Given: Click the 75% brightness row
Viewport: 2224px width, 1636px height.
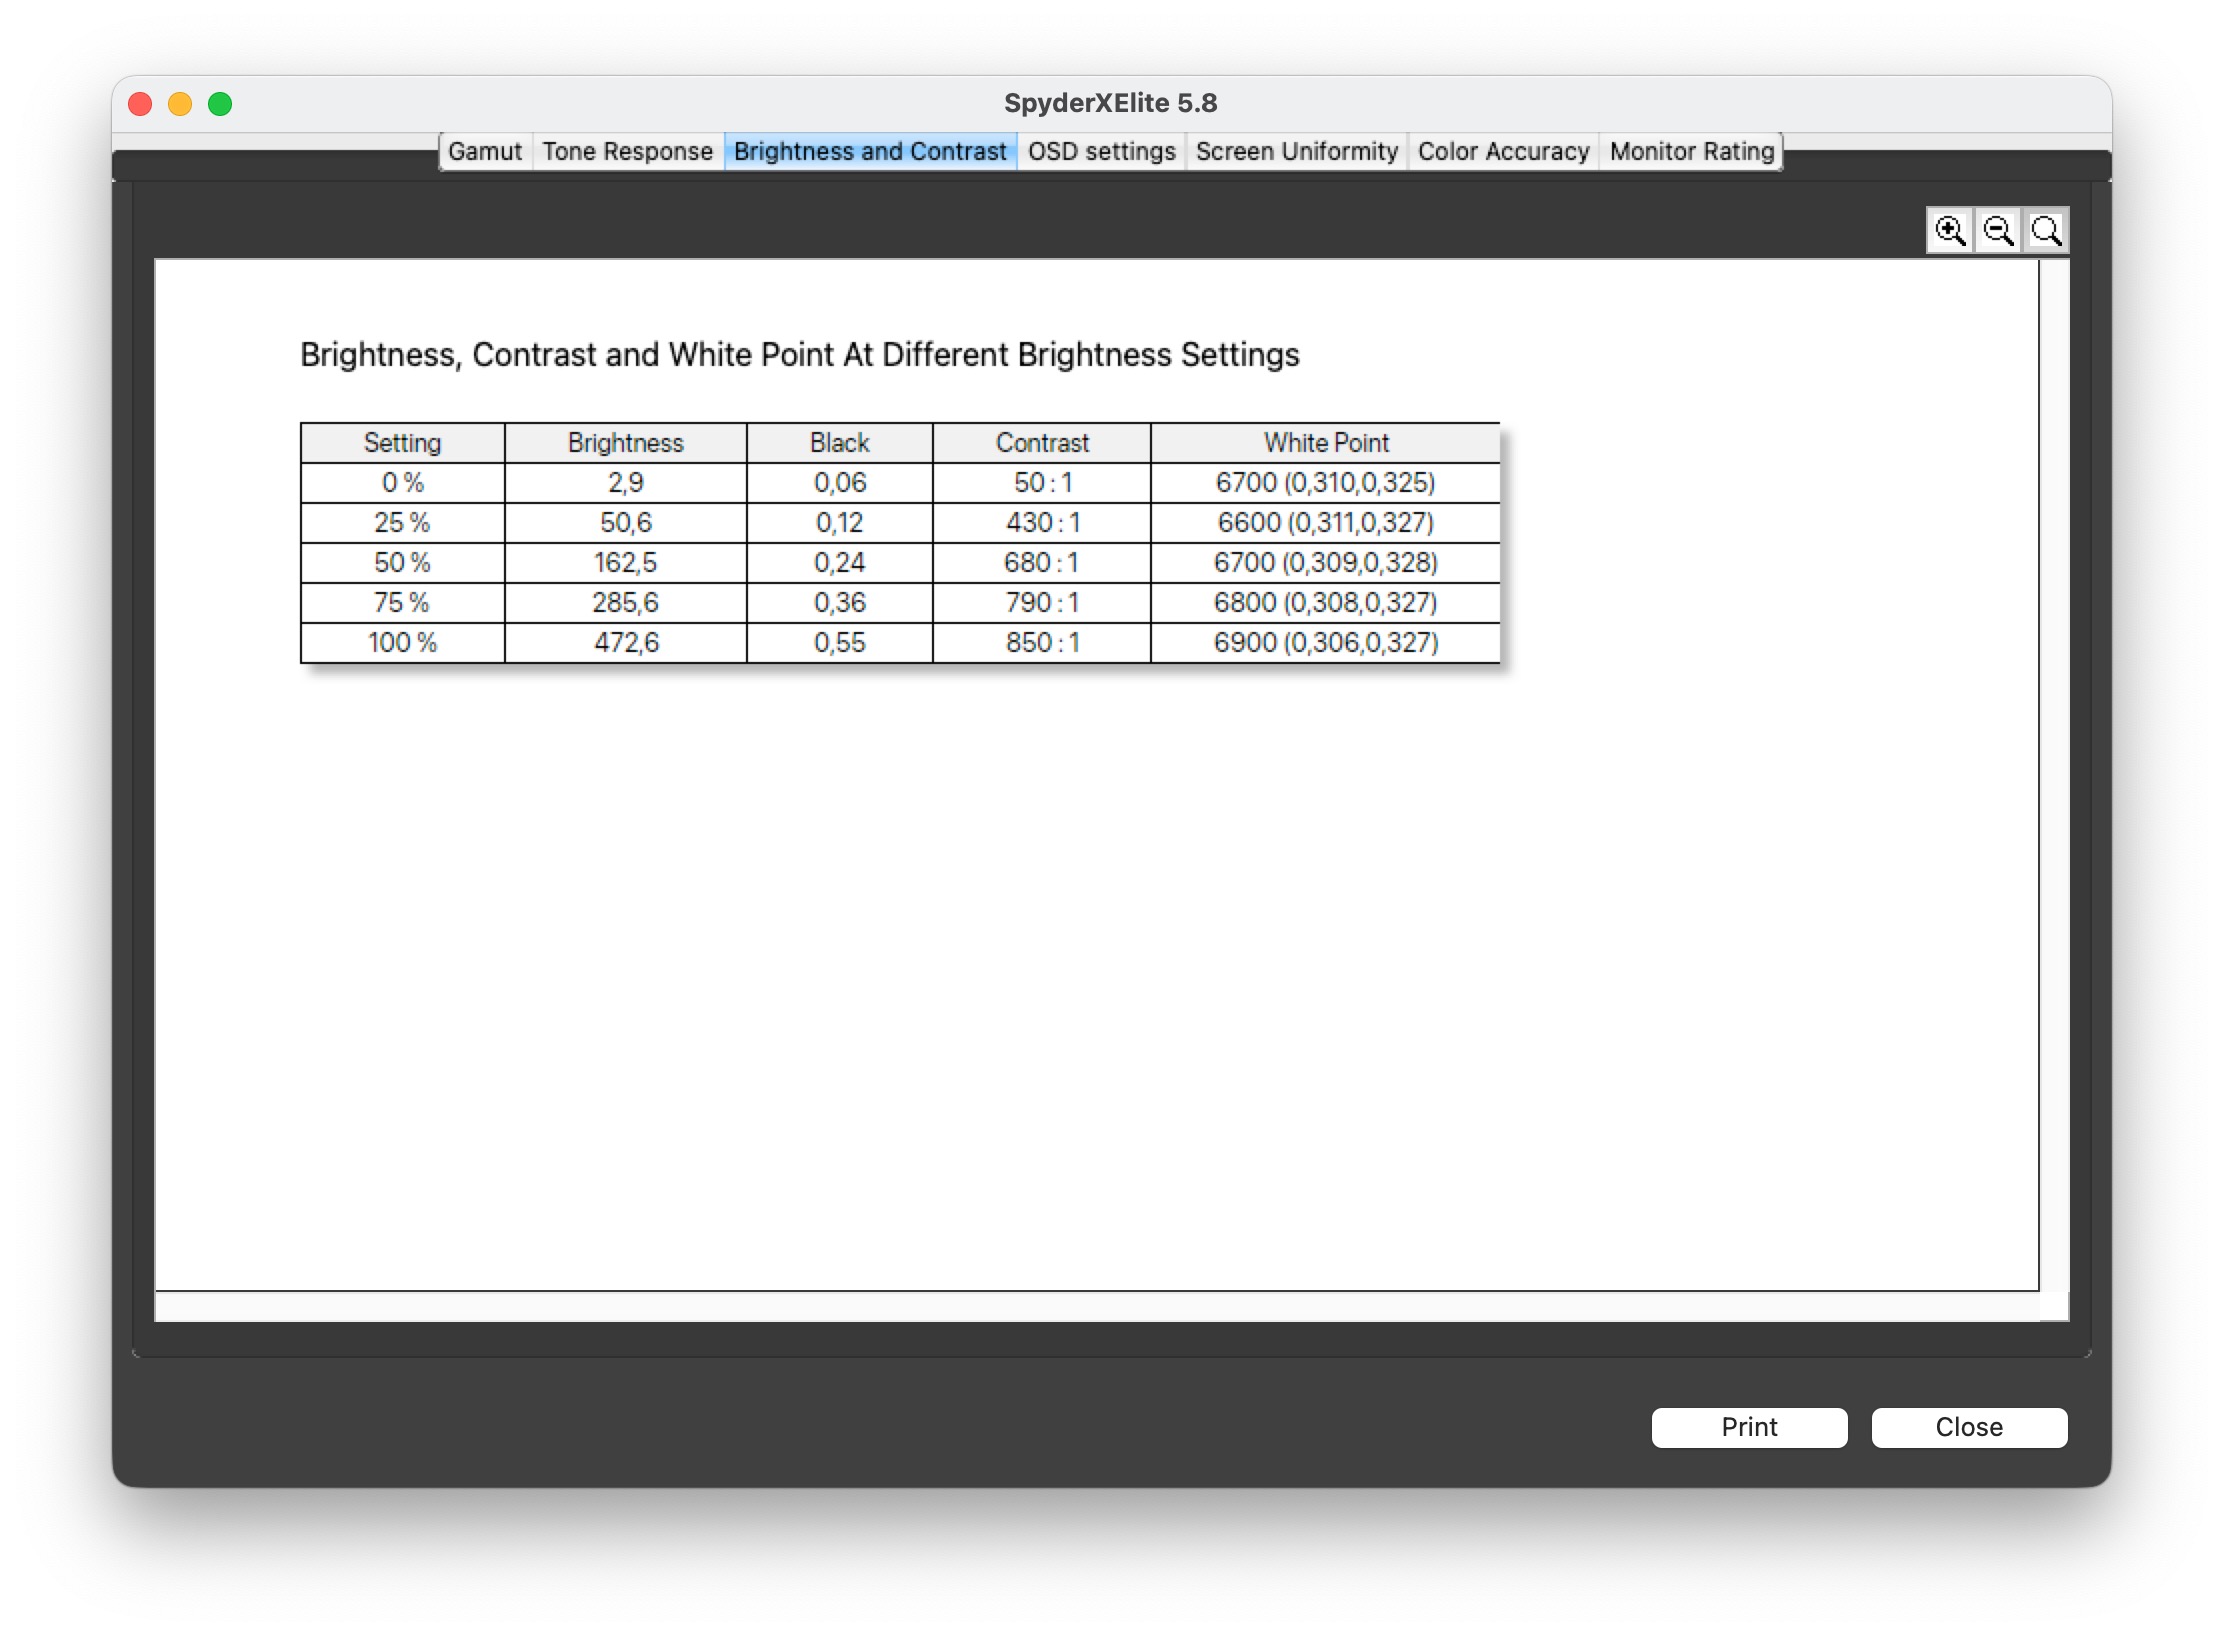Looking at the screenshot, I should coord(903,603).
